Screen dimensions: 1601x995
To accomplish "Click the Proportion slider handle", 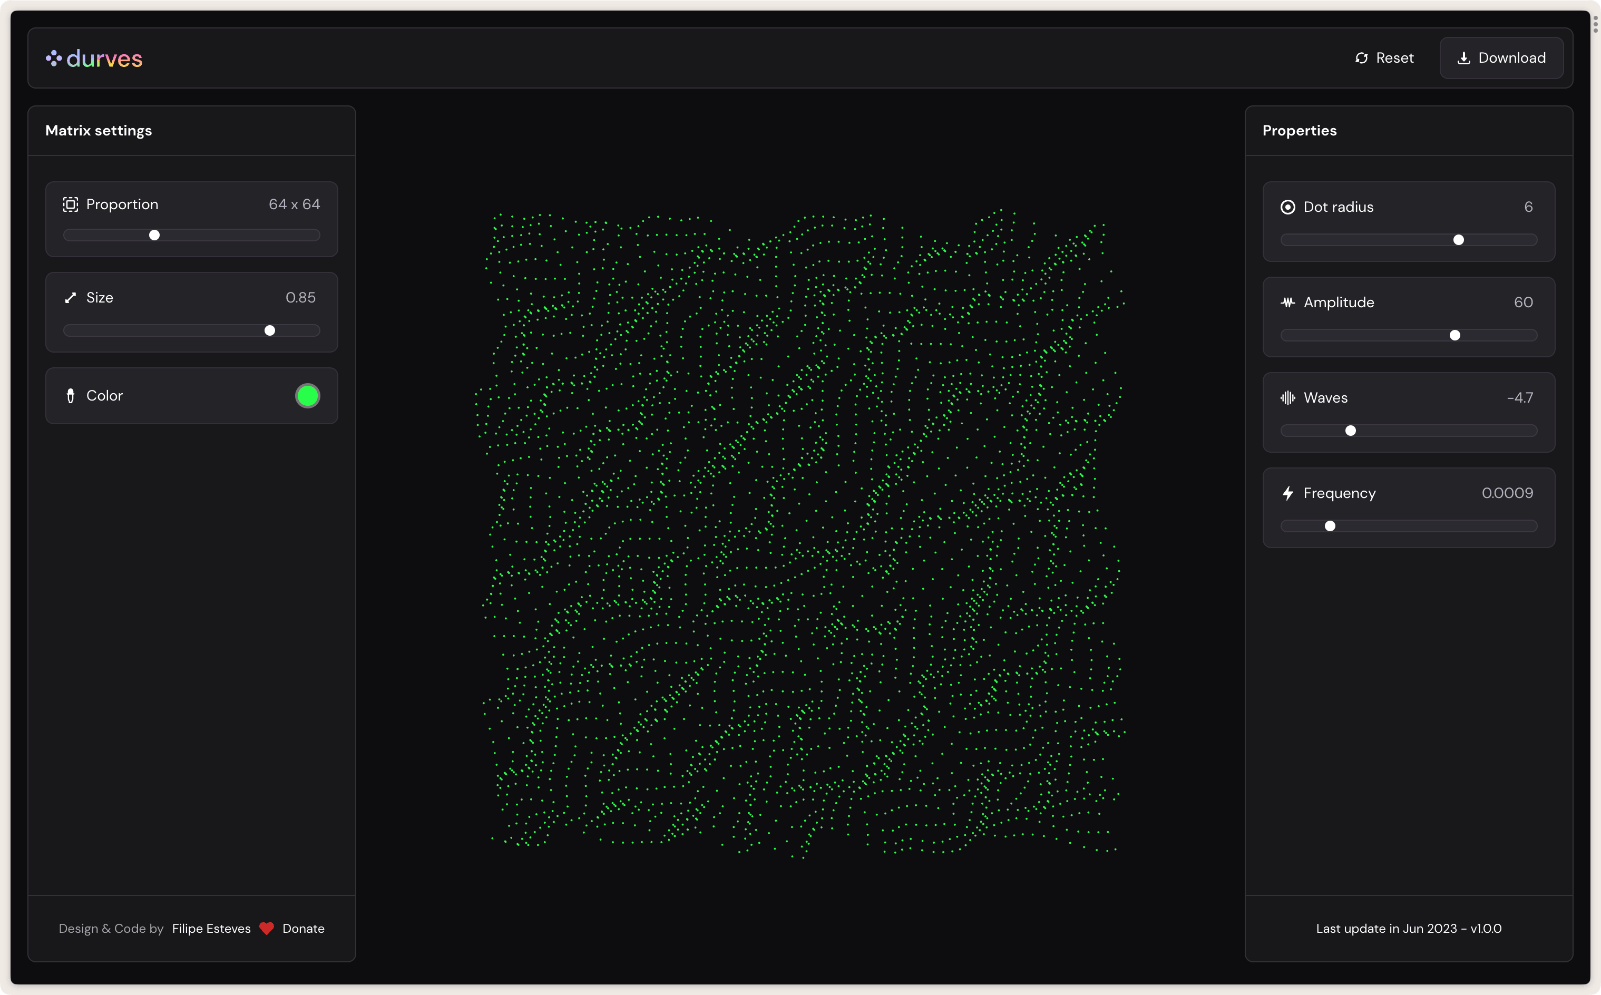I will coord(154,235).
